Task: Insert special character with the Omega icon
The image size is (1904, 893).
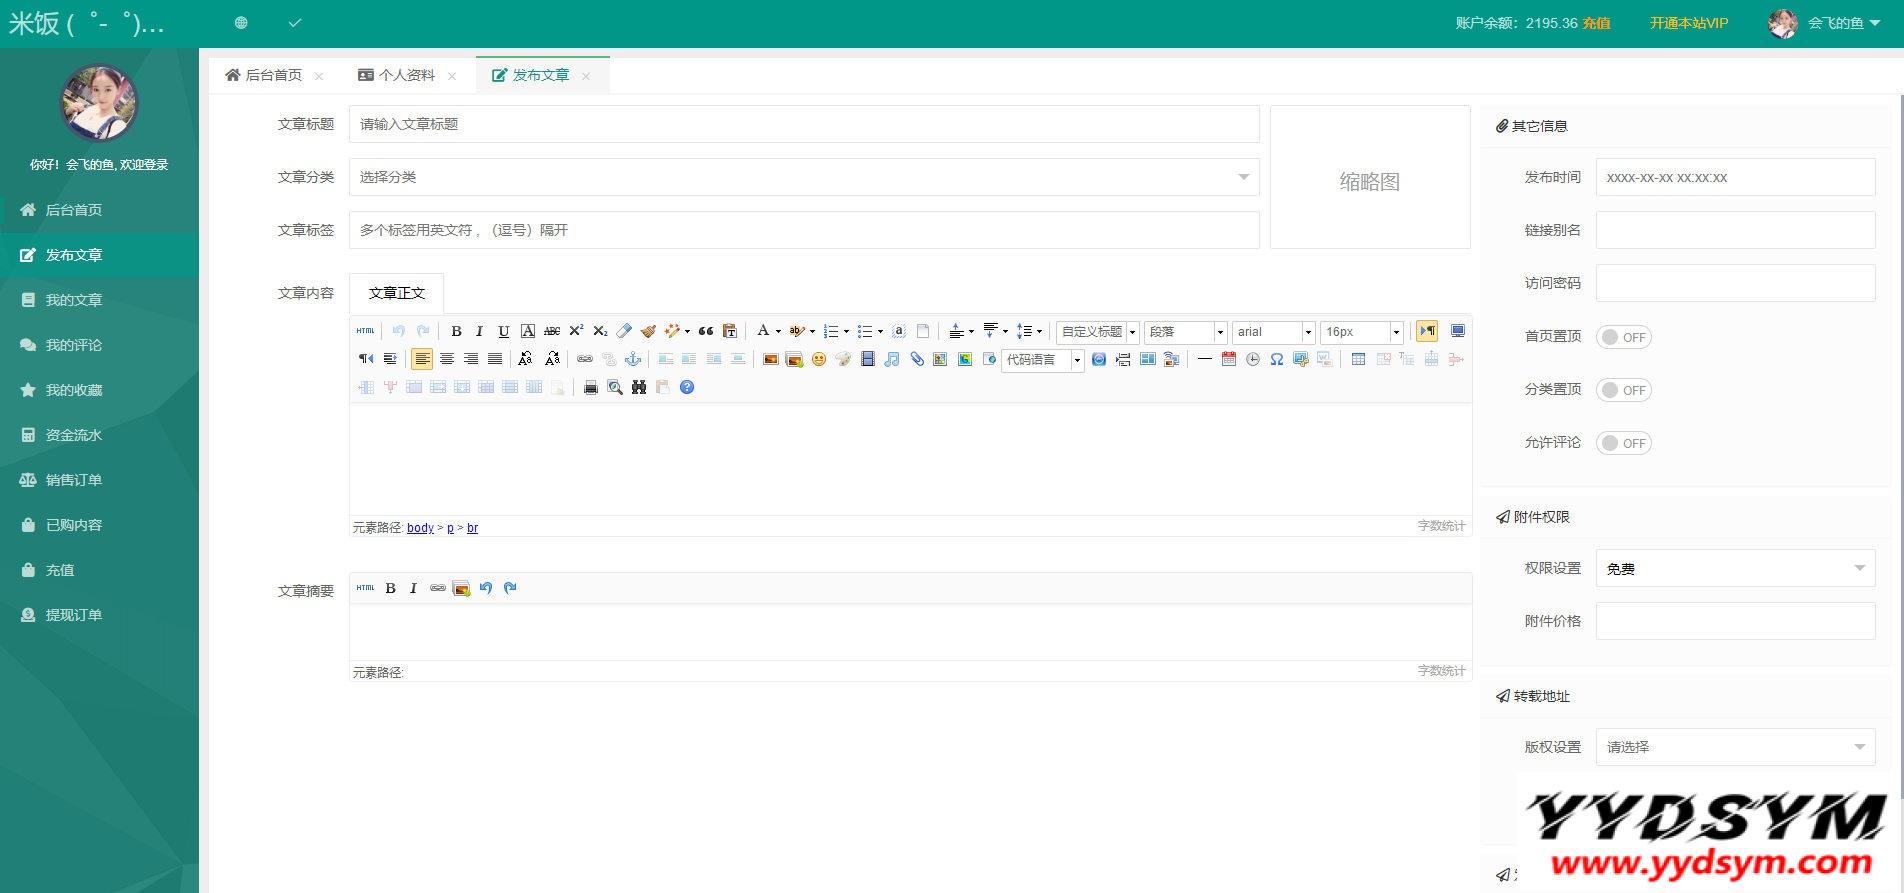Action: tap(1277, 360)
